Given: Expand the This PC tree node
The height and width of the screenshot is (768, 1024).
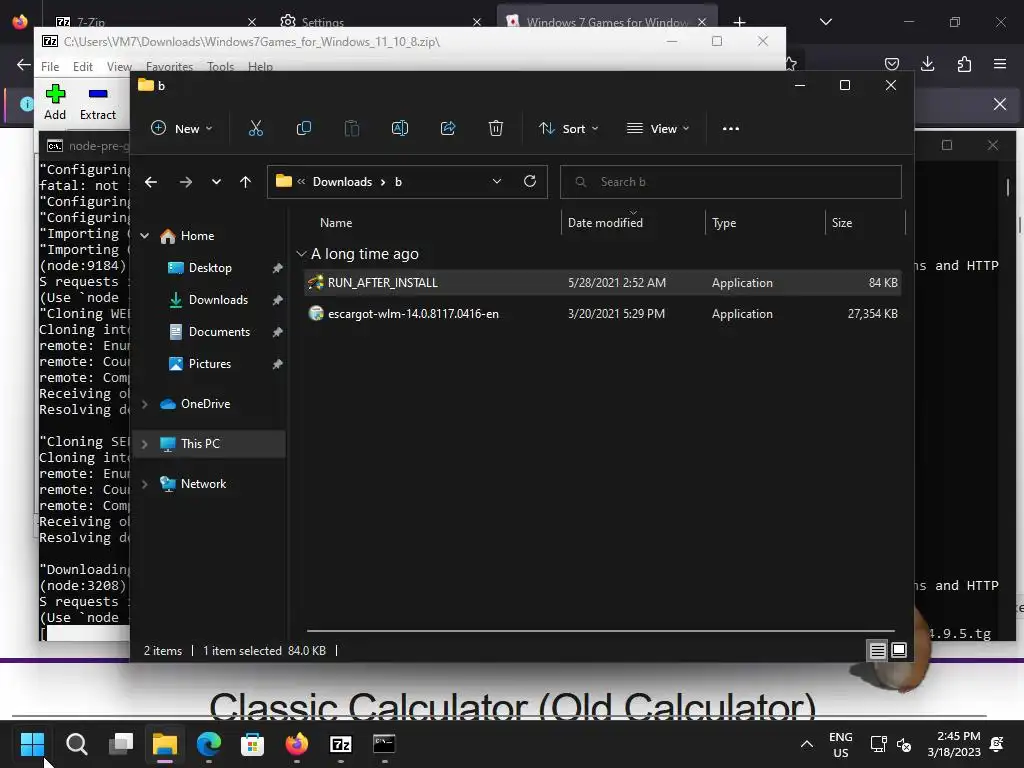Looking at the screenshot, I should pyautogui.click(x=145, y=444).
